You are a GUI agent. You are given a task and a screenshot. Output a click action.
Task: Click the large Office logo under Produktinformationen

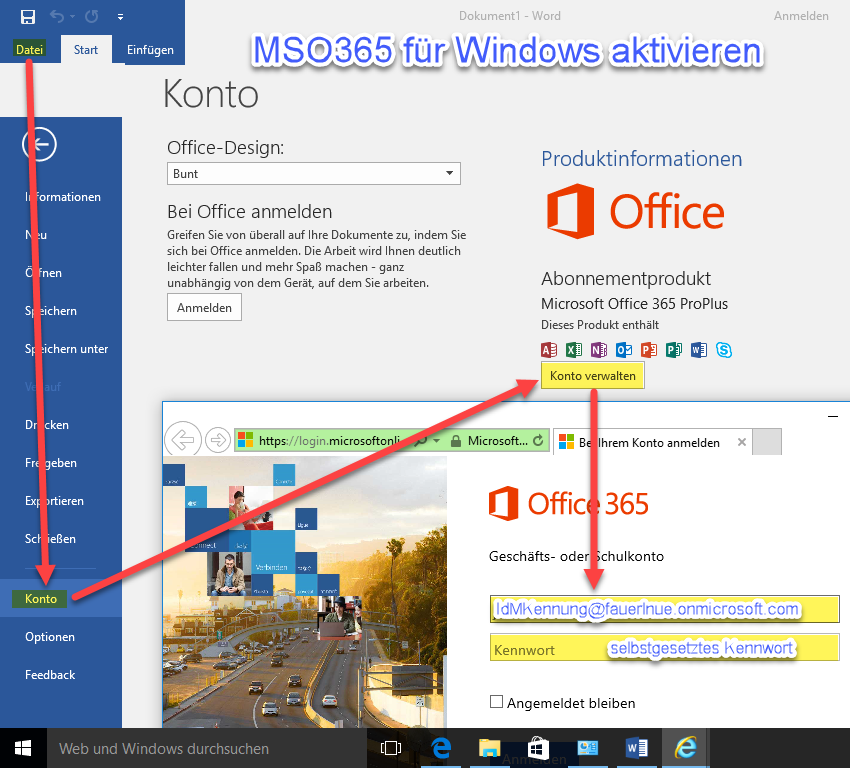tap(635, 211)
